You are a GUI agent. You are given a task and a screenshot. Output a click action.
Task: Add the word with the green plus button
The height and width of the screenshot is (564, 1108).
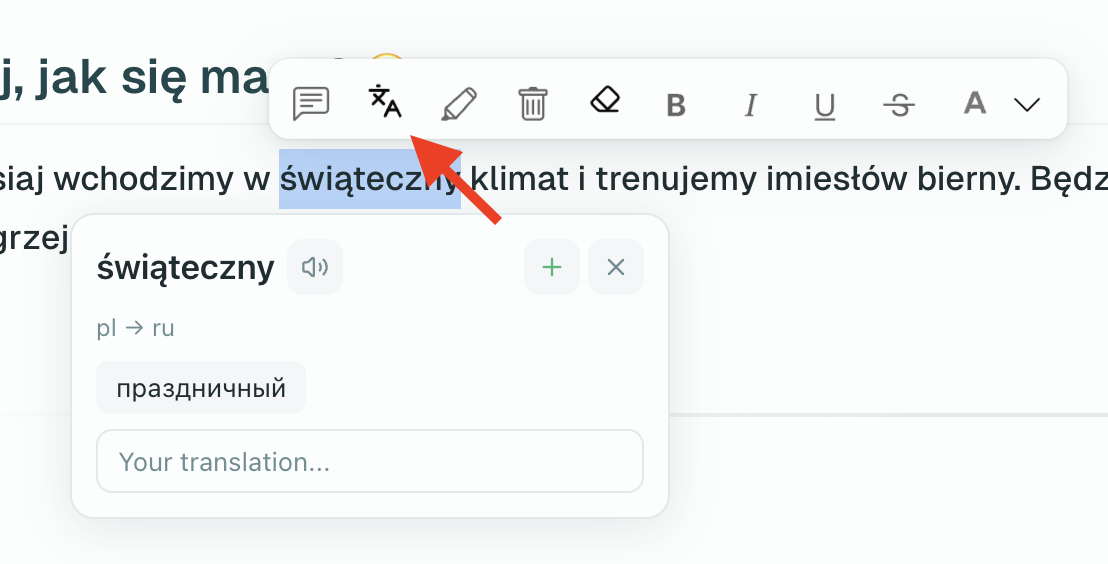552,267
